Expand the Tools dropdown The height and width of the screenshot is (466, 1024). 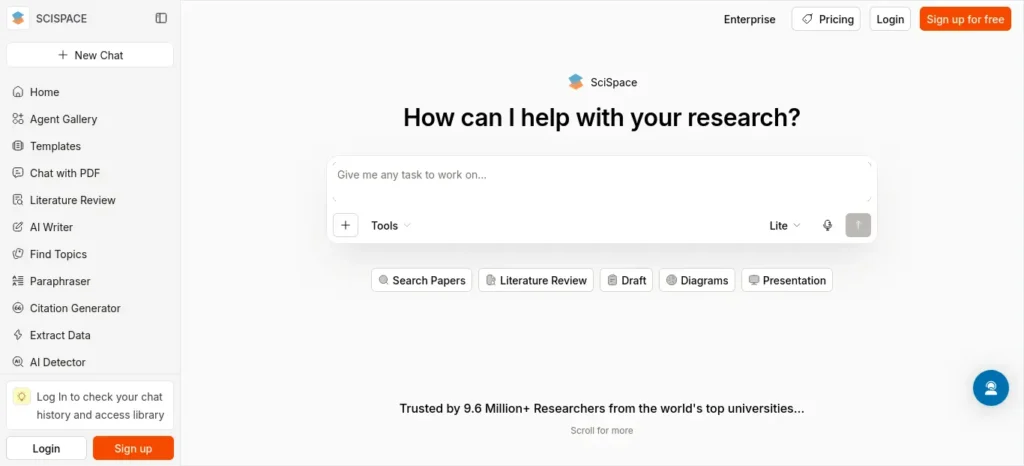point(391,225)
